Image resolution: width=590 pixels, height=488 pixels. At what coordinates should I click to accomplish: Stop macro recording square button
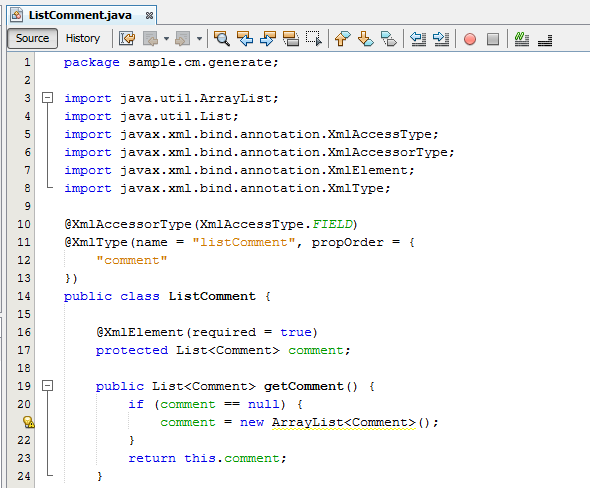point(493,39)
